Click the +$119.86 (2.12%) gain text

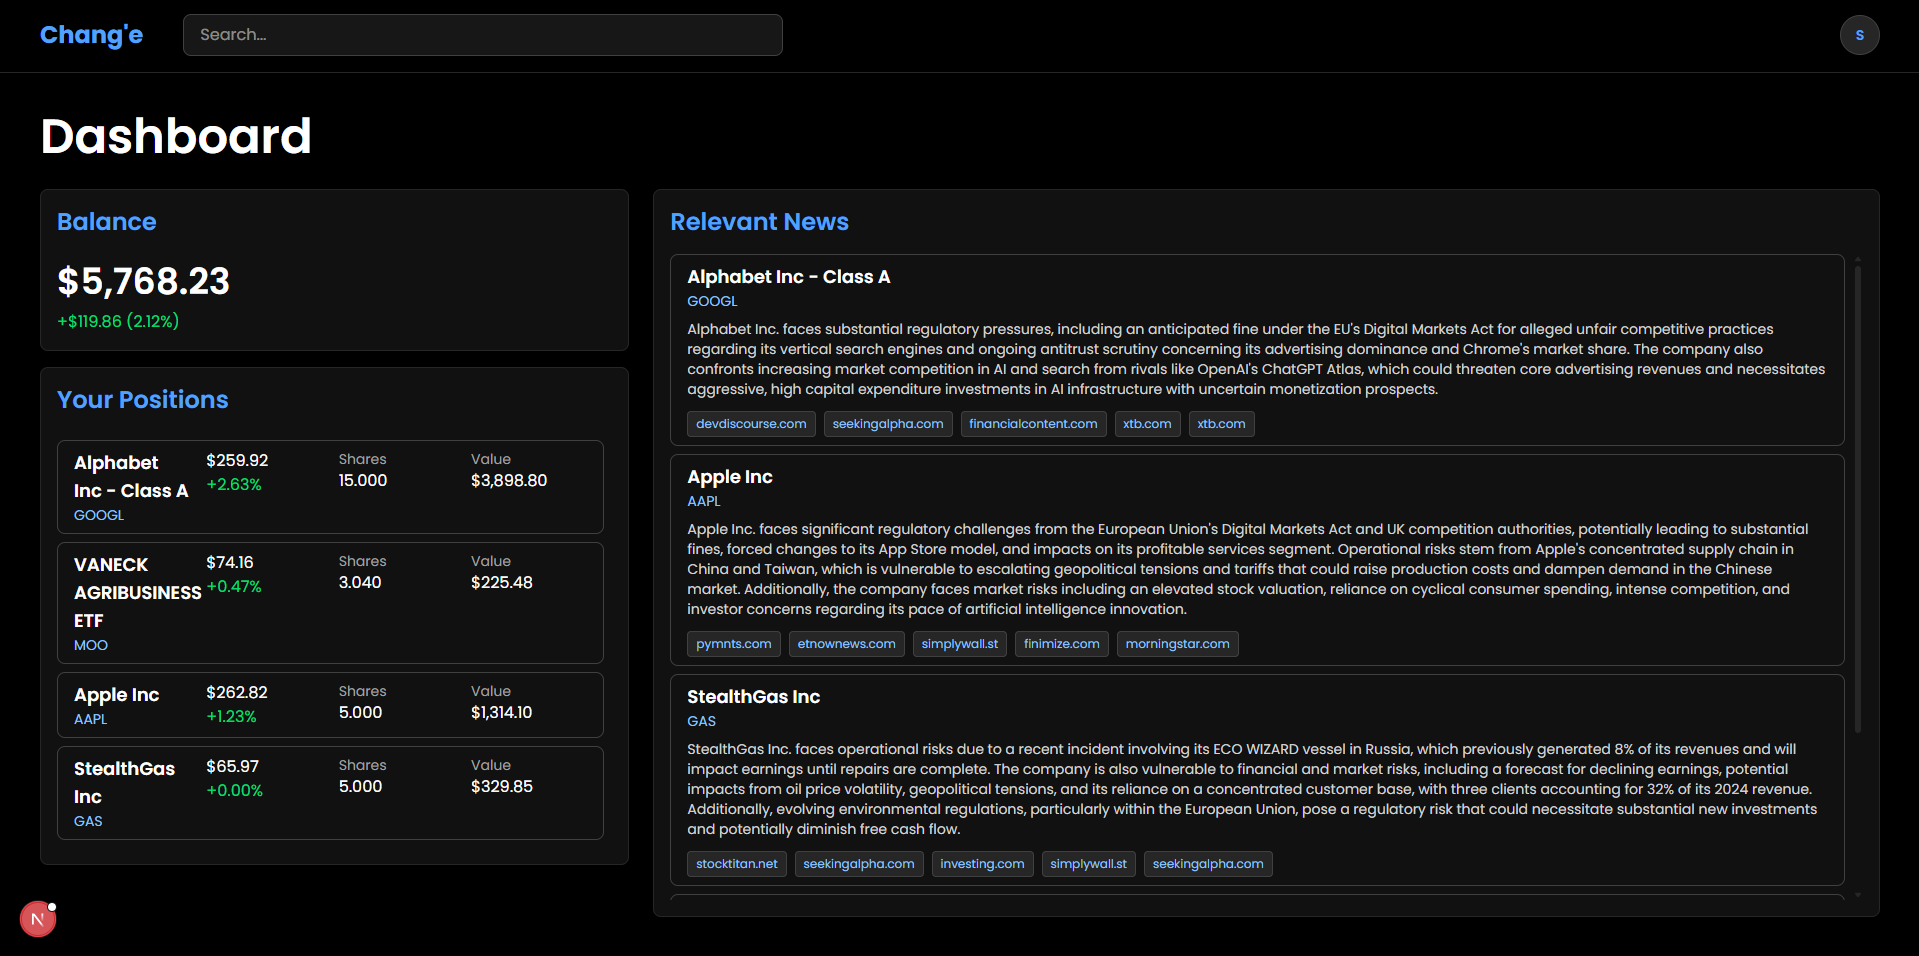tap(118, 321)
